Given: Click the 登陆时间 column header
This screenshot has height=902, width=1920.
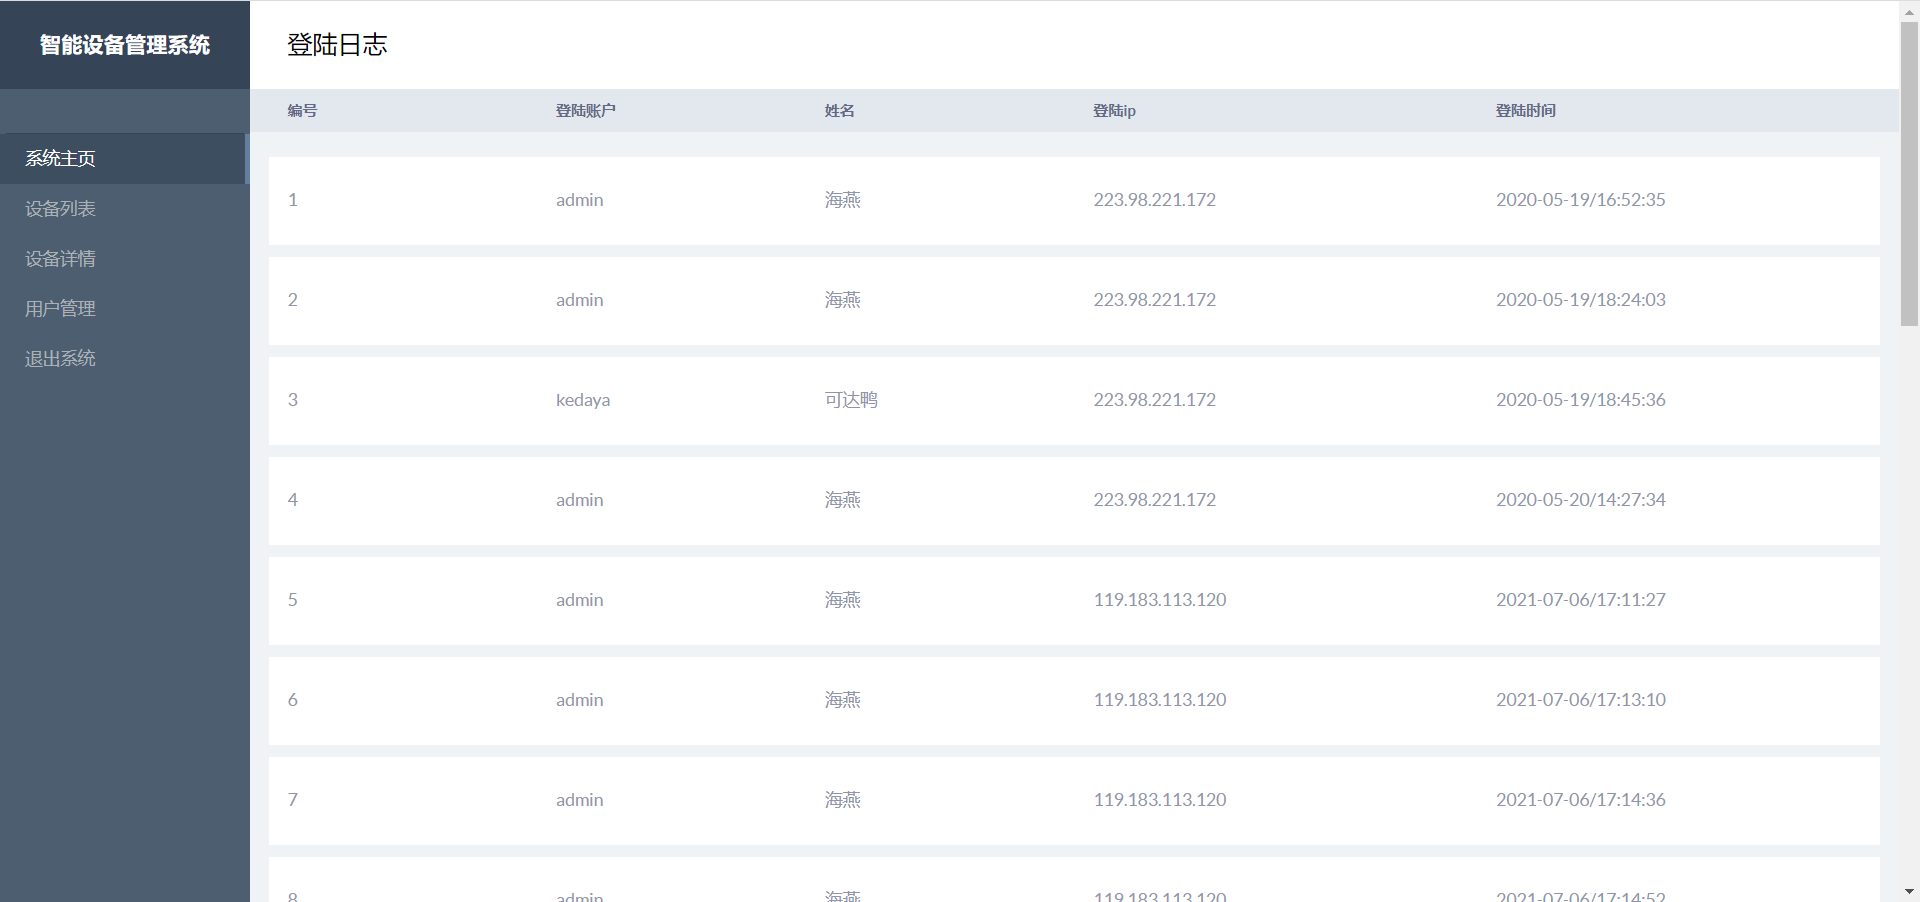Looking at the screenshot, I should (1525, 111).
